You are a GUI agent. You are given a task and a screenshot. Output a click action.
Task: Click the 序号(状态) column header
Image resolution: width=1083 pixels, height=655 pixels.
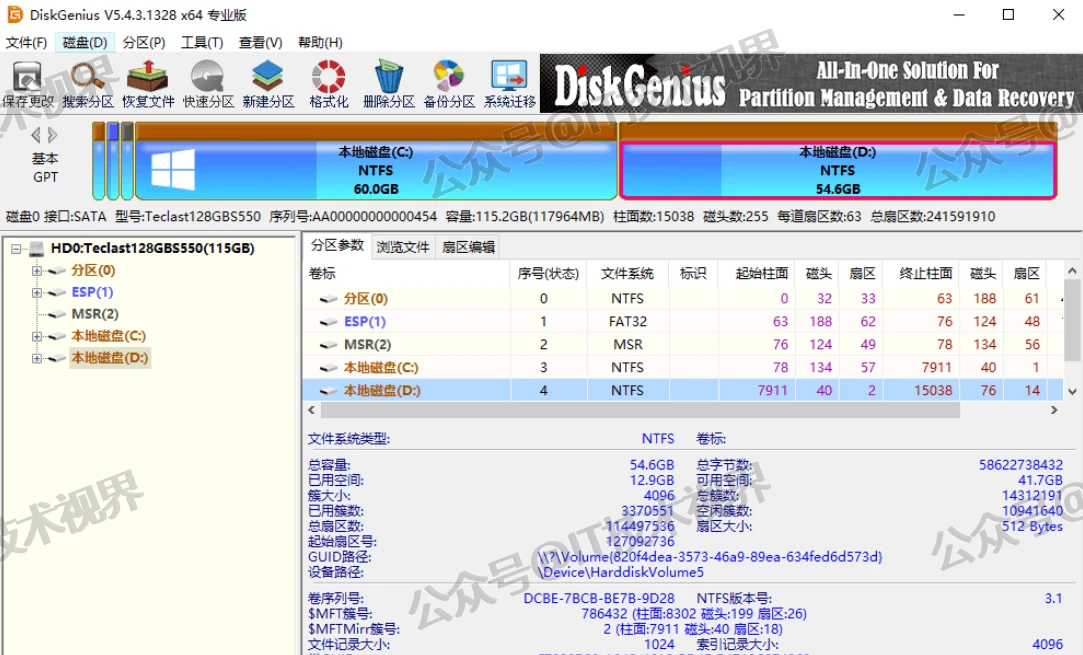pyautogui.click(x=548, y=274)
